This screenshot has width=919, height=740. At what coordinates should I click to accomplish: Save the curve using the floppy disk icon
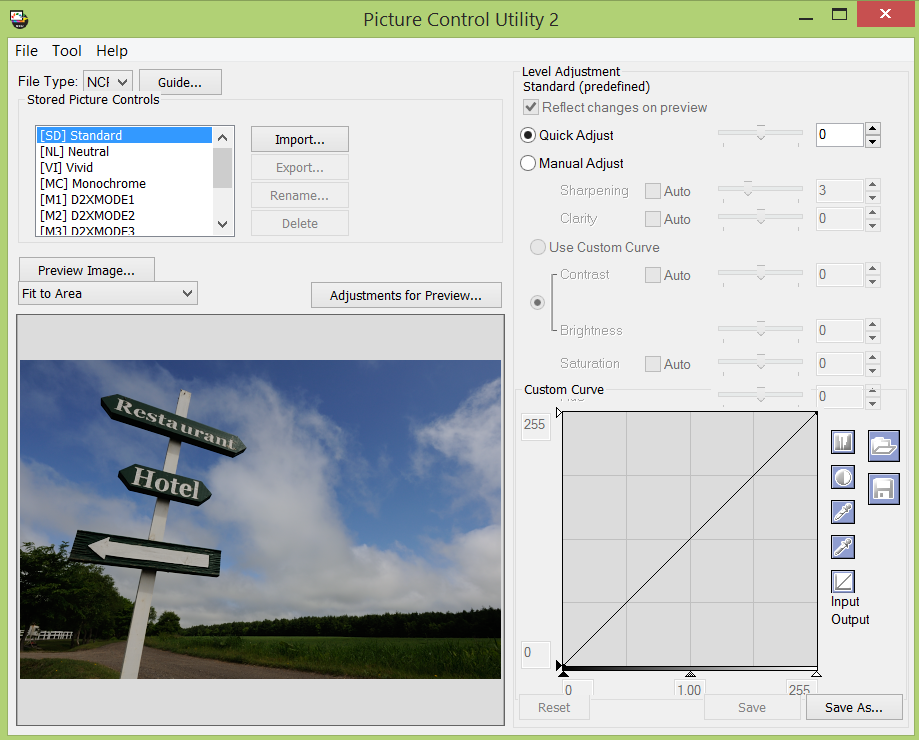(883, 488)
